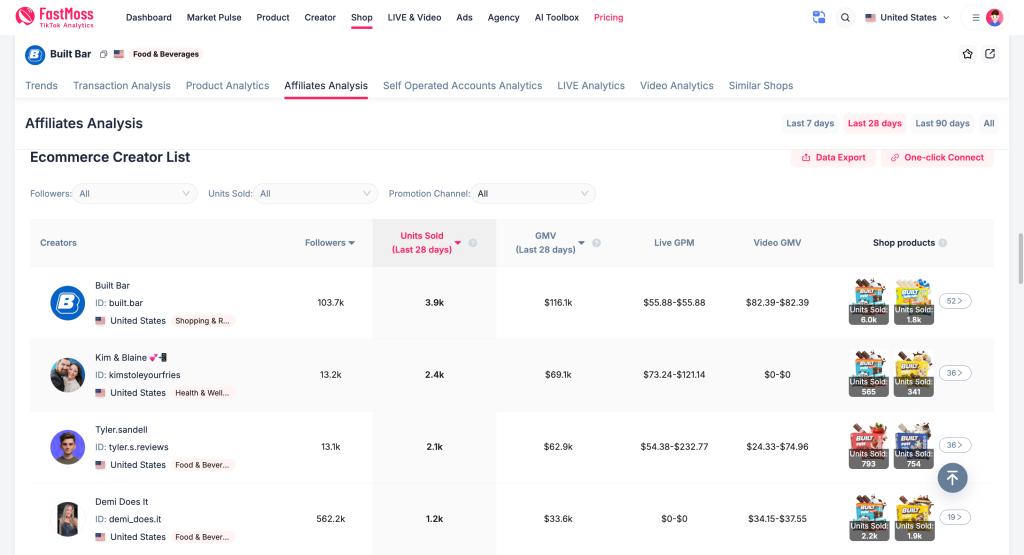Switch to Video Analytics tab

point(677,86)
